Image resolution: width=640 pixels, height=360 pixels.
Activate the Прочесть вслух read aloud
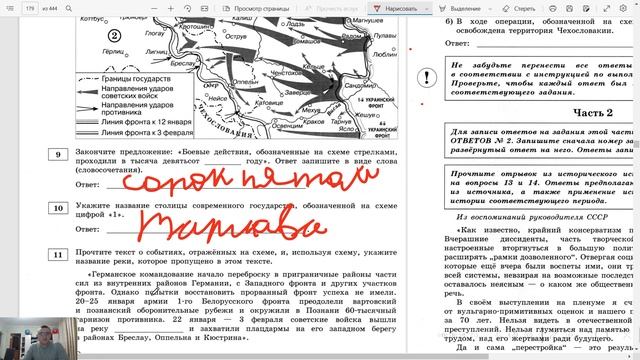(x=331, y=9)
